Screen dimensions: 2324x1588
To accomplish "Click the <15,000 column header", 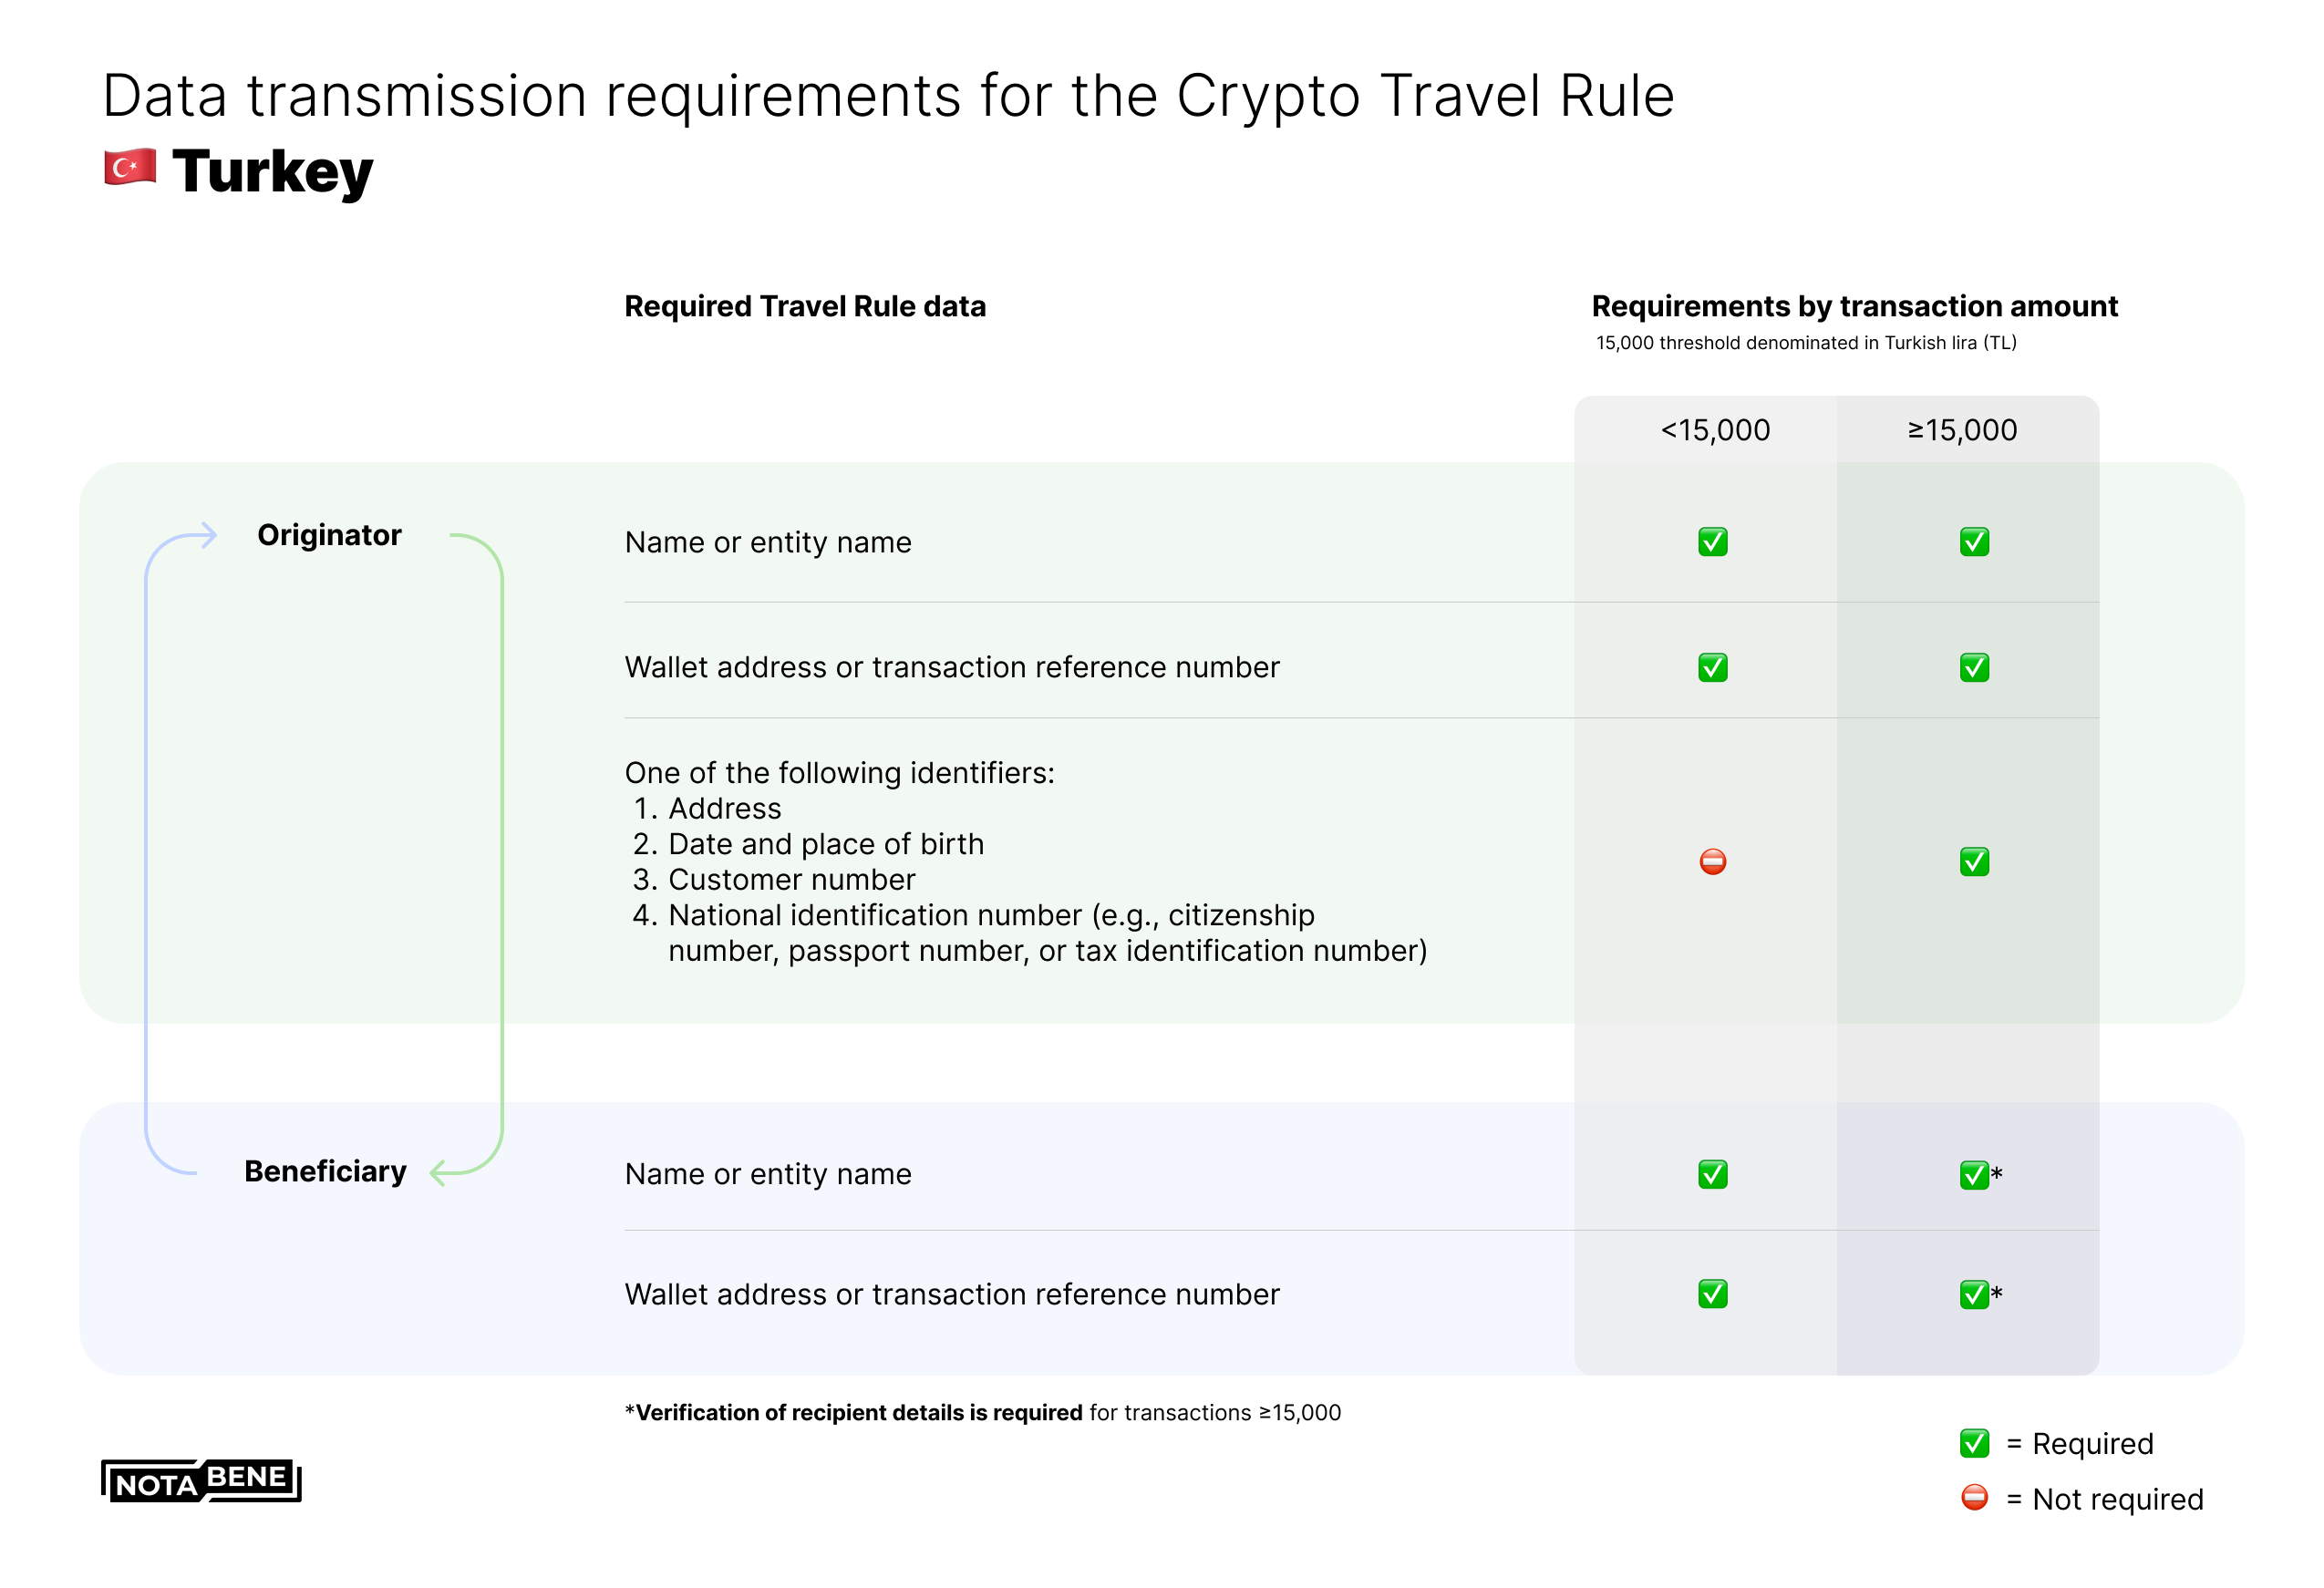I will click(x=1714, y=430).
